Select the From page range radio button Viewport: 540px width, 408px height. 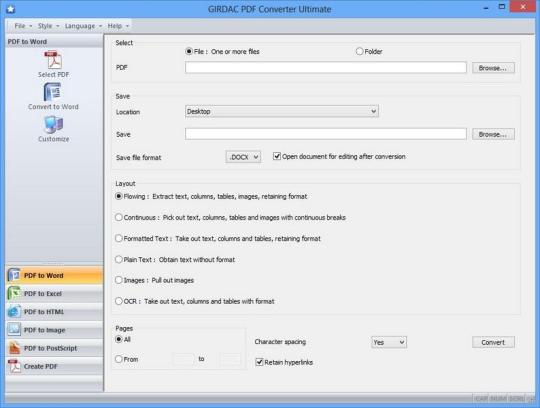point(119,359)
